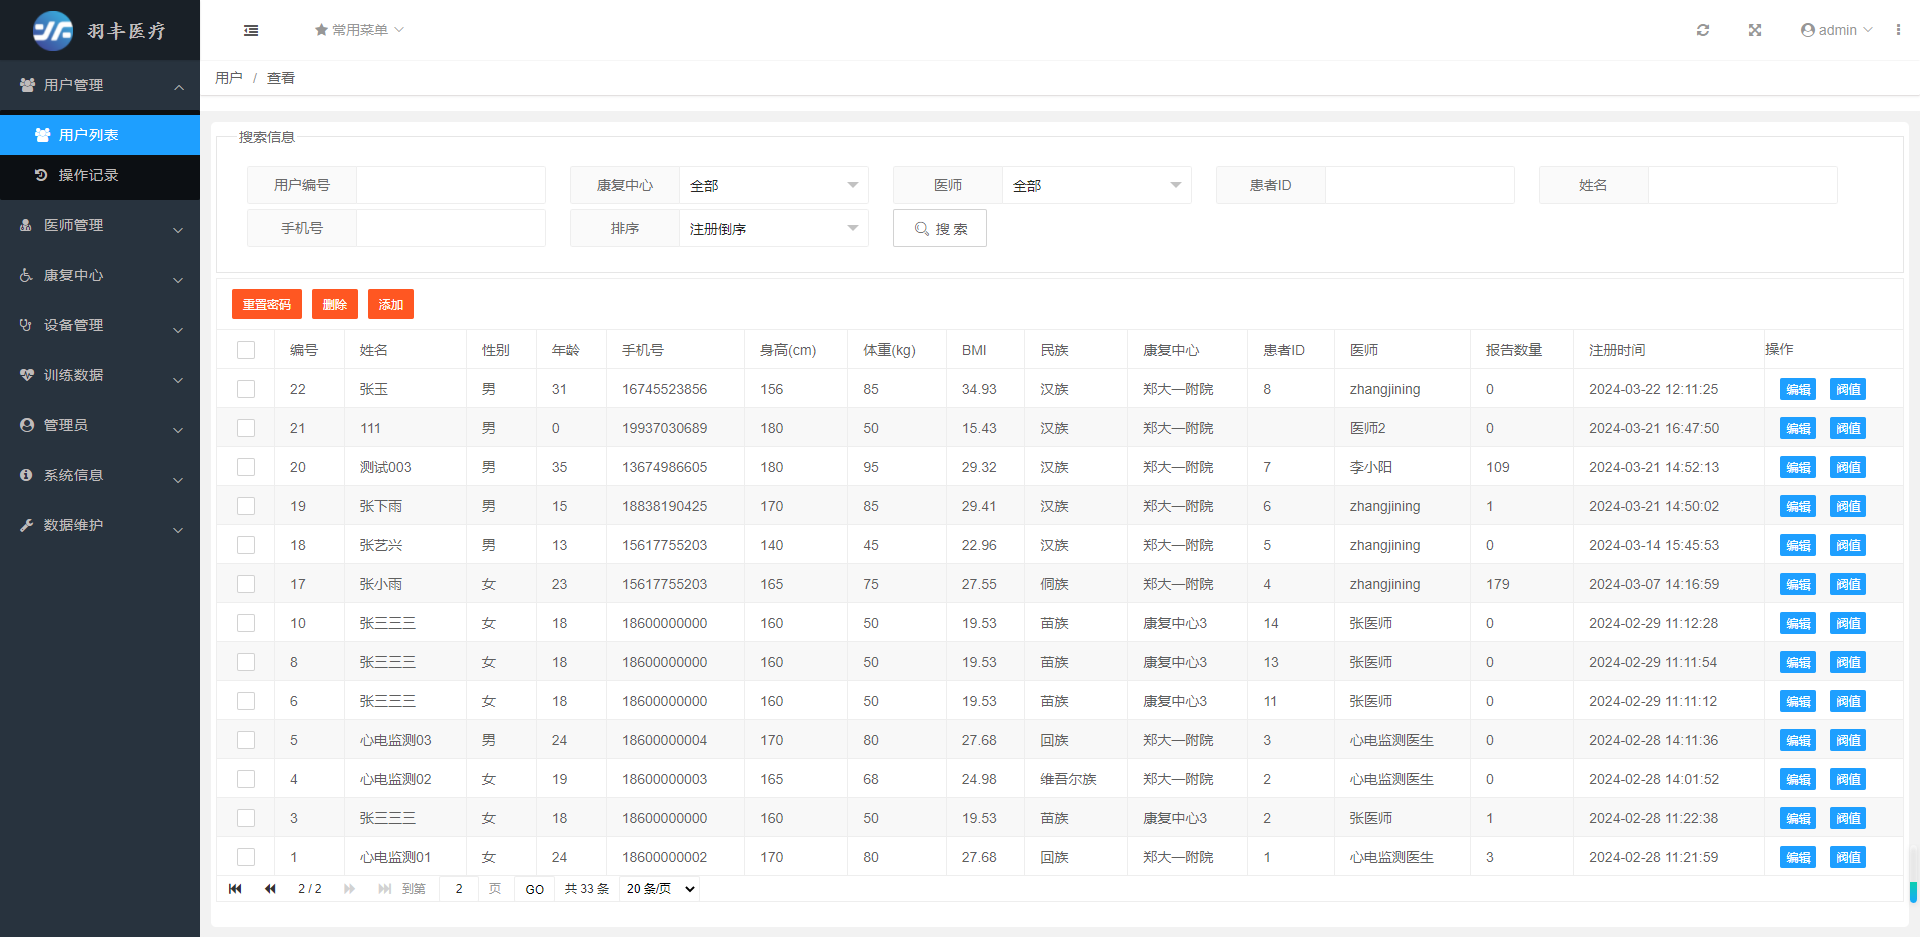Go to first page of the table

pyautogui.click(x=235, y=889)
